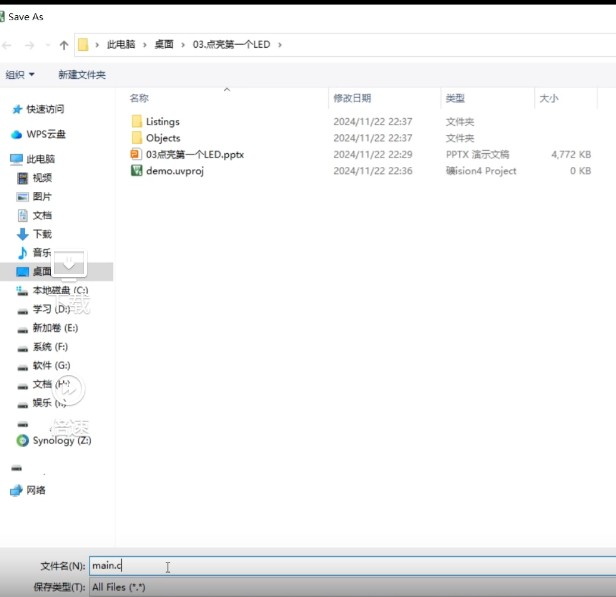Select the Listings folder name

pos(163,122)
